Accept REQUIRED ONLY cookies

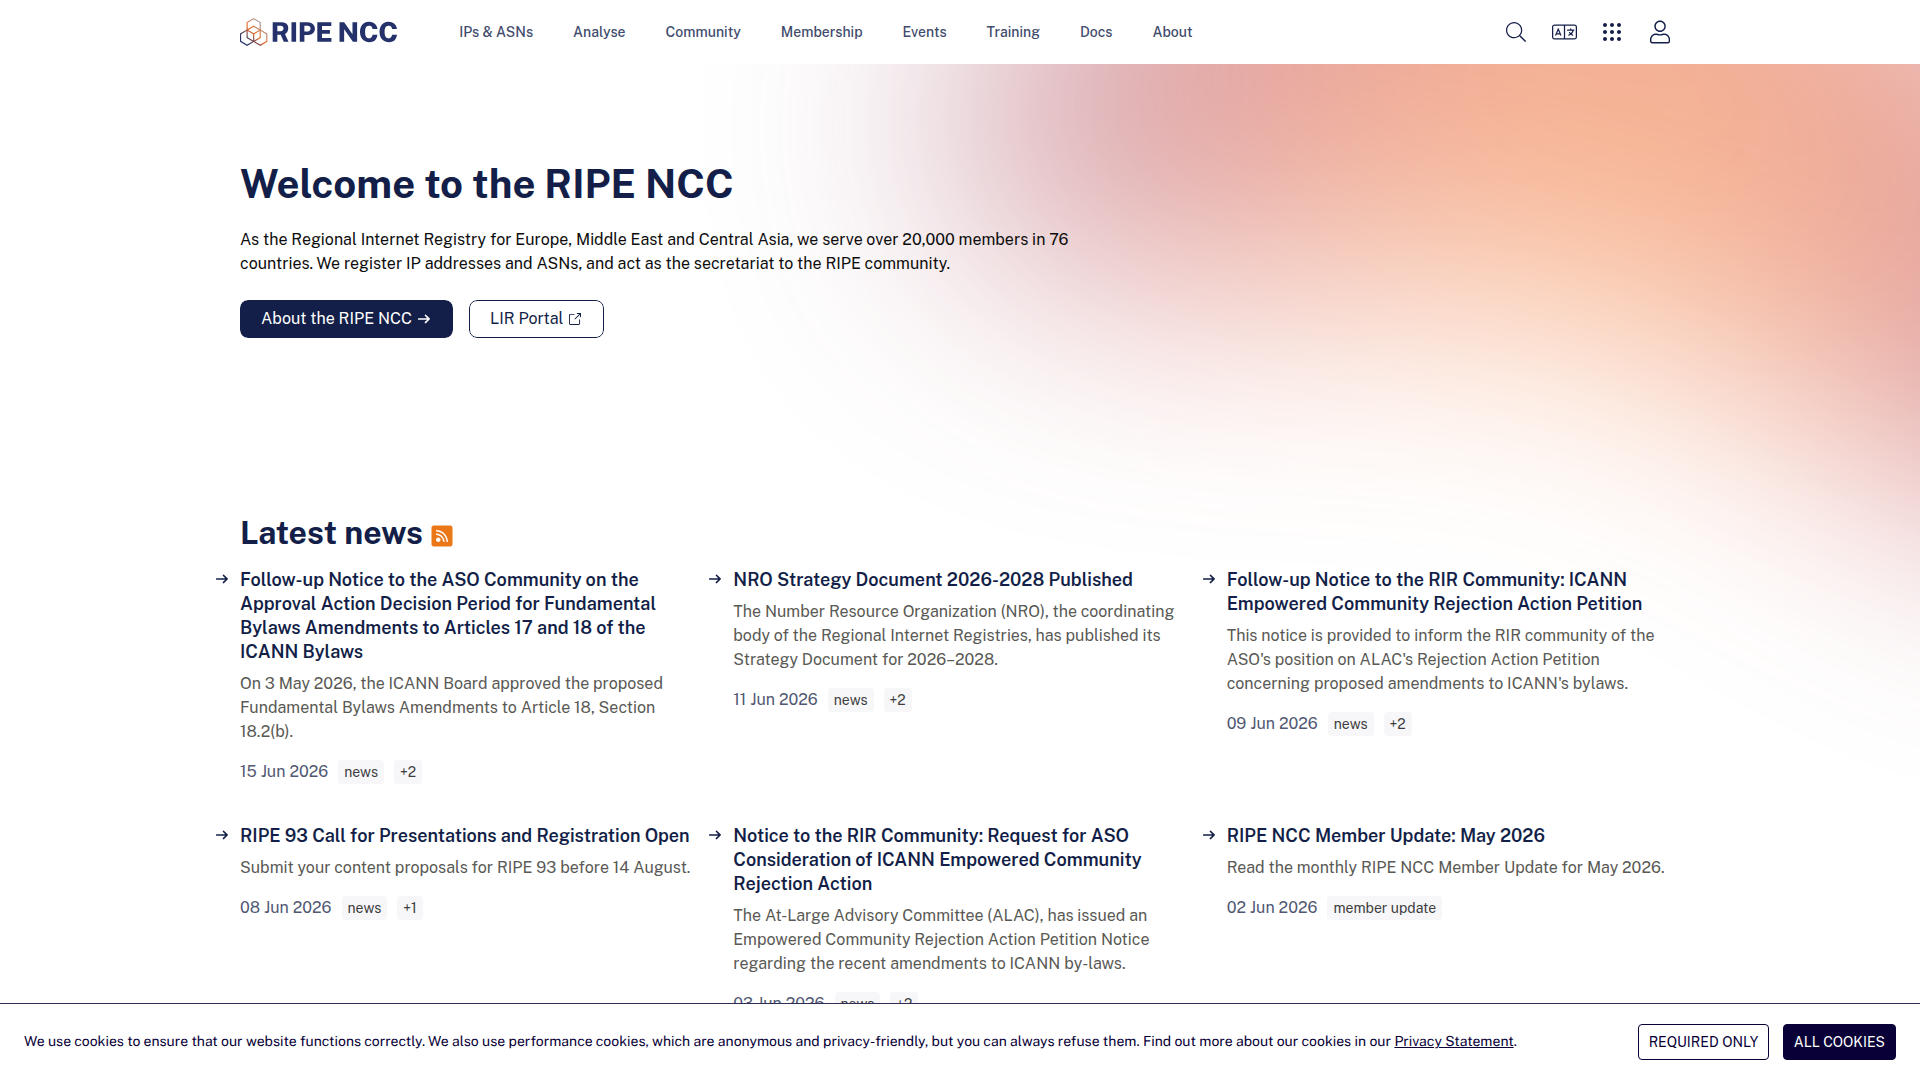tap(1703, 1042)
